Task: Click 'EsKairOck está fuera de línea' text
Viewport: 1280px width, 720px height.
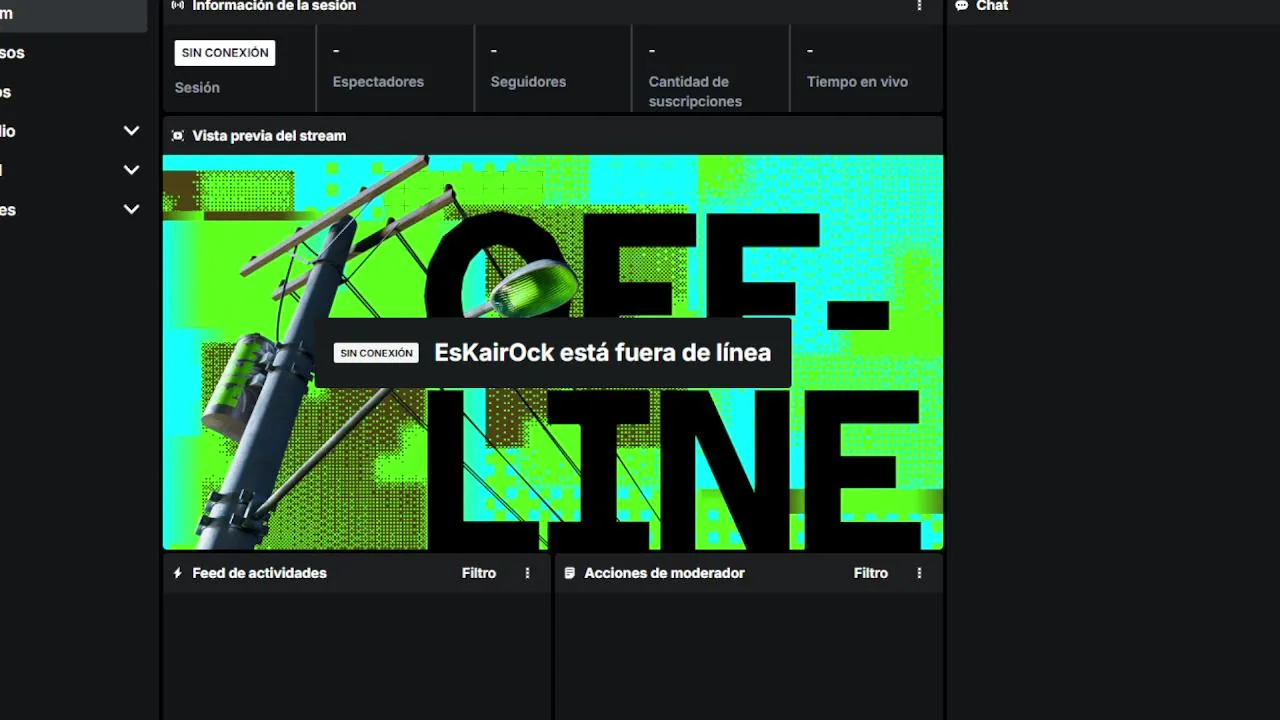Action: point(603,353)
